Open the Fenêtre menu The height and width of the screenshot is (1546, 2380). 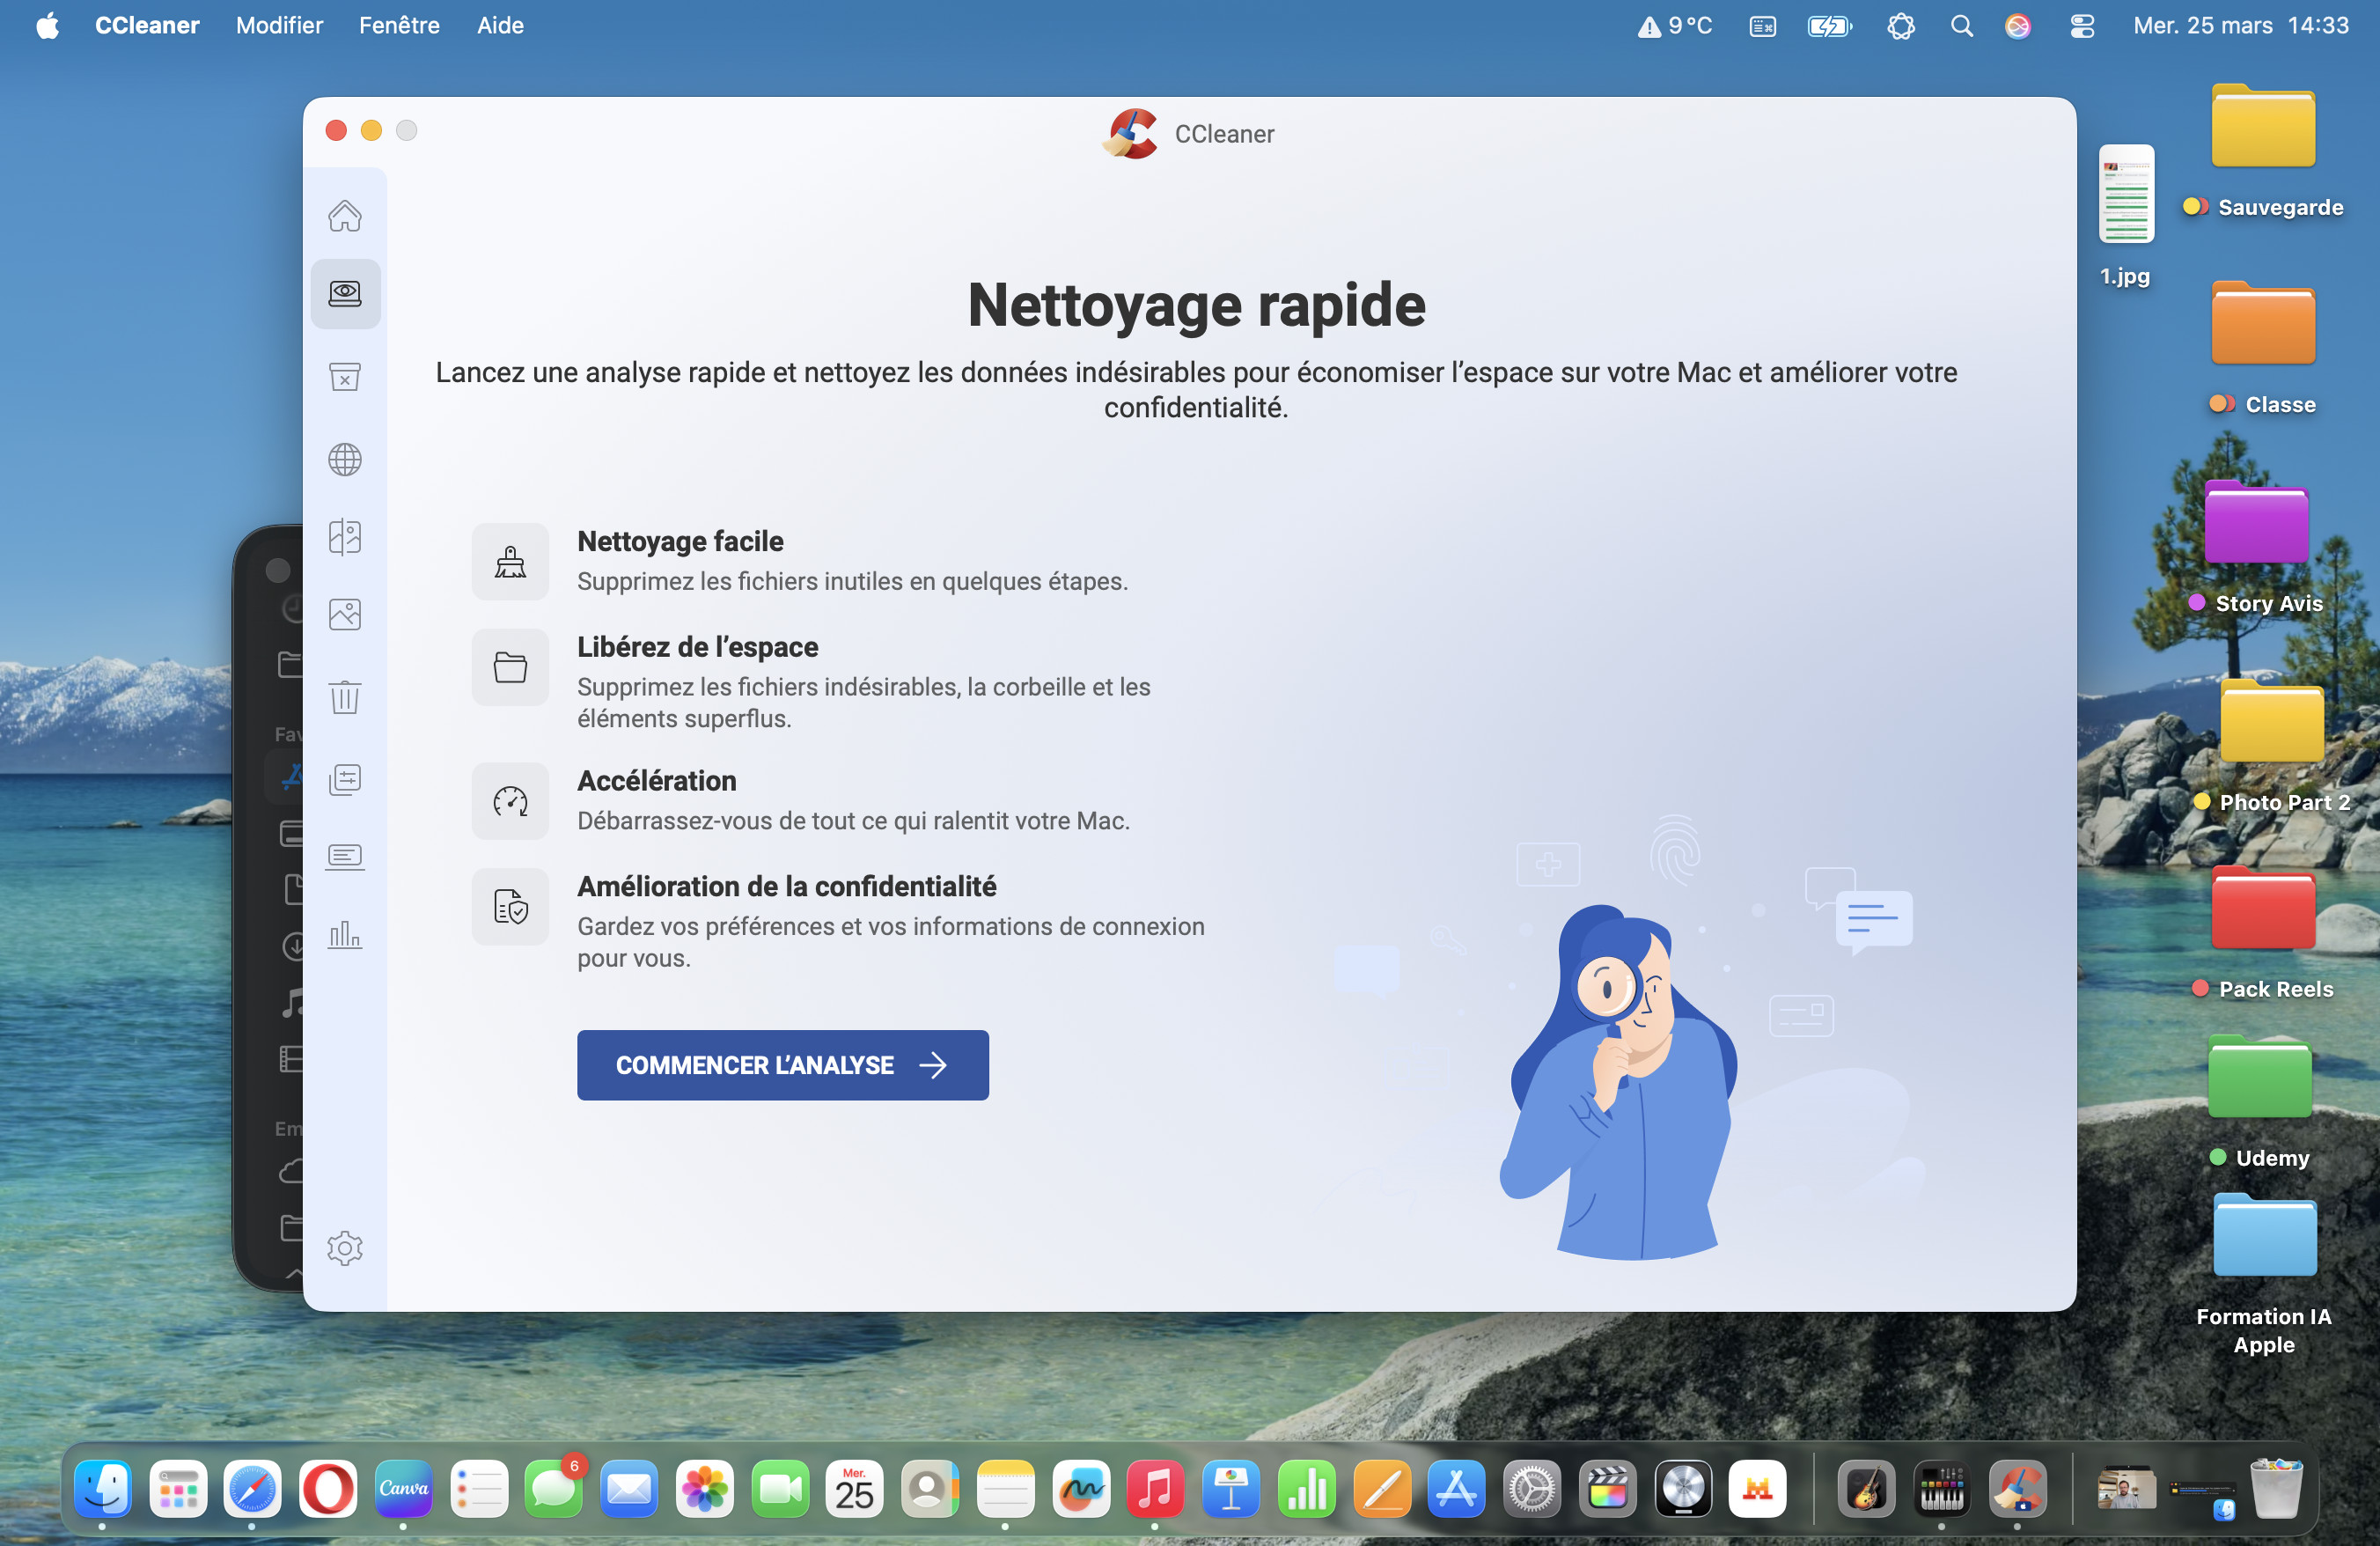point(399,25)
